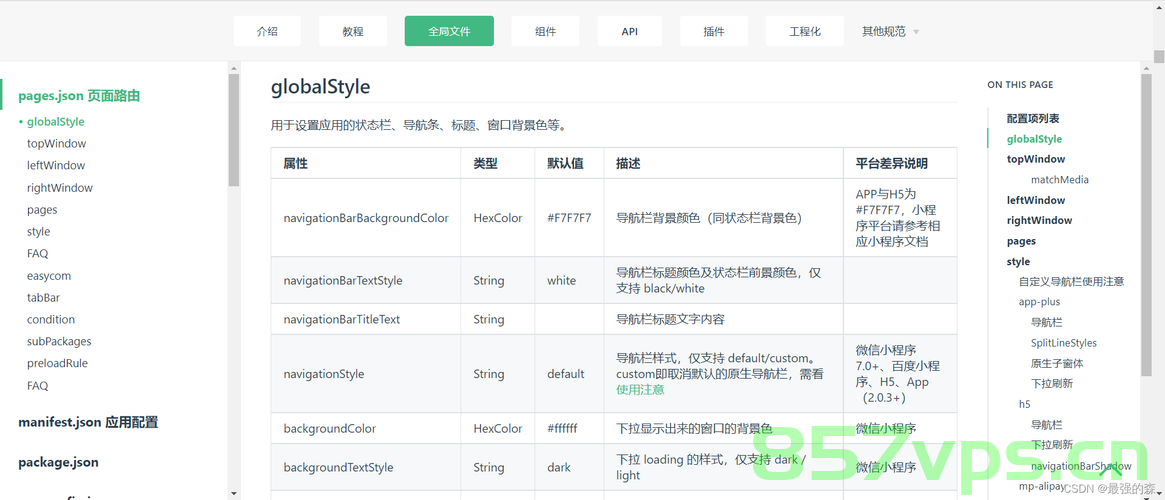Screen dimensions: 1165x500
Task: Follow the green 使用注意 link
Action: [640, 389]
